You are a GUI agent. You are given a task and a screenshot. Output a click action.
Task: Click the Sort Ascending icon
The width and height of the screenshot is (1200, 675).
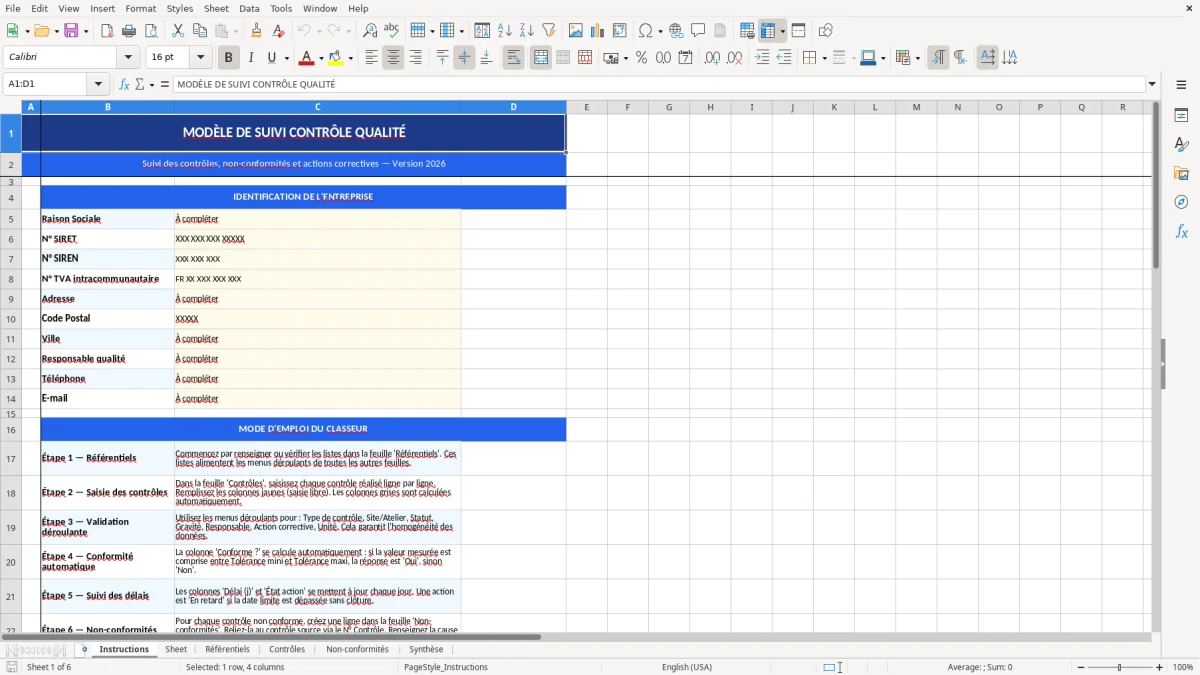pos(505,31)
